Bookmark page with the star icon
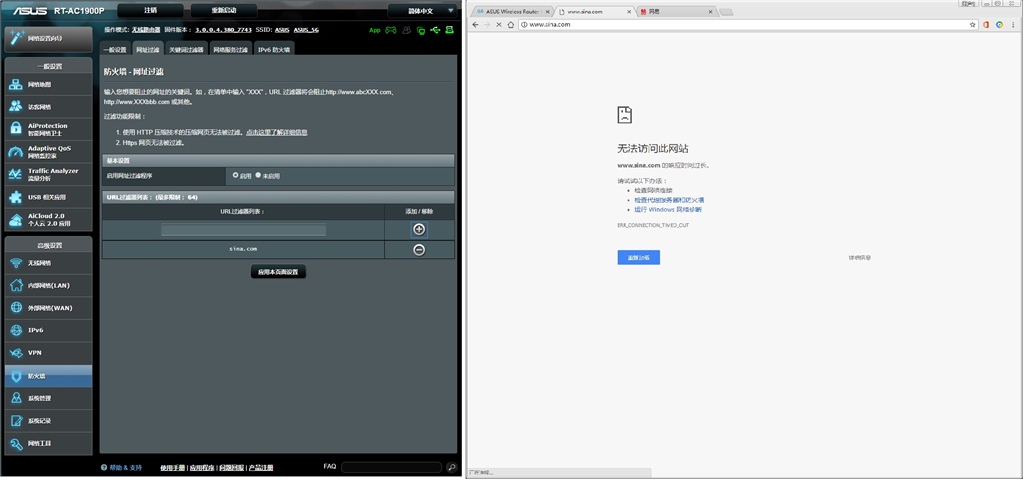Screen dimensions: 1024x480 click(x=973, y=24)
